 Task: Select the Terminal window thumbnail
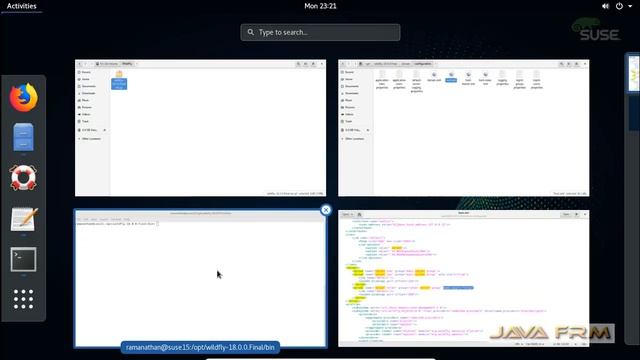(200, 279)
